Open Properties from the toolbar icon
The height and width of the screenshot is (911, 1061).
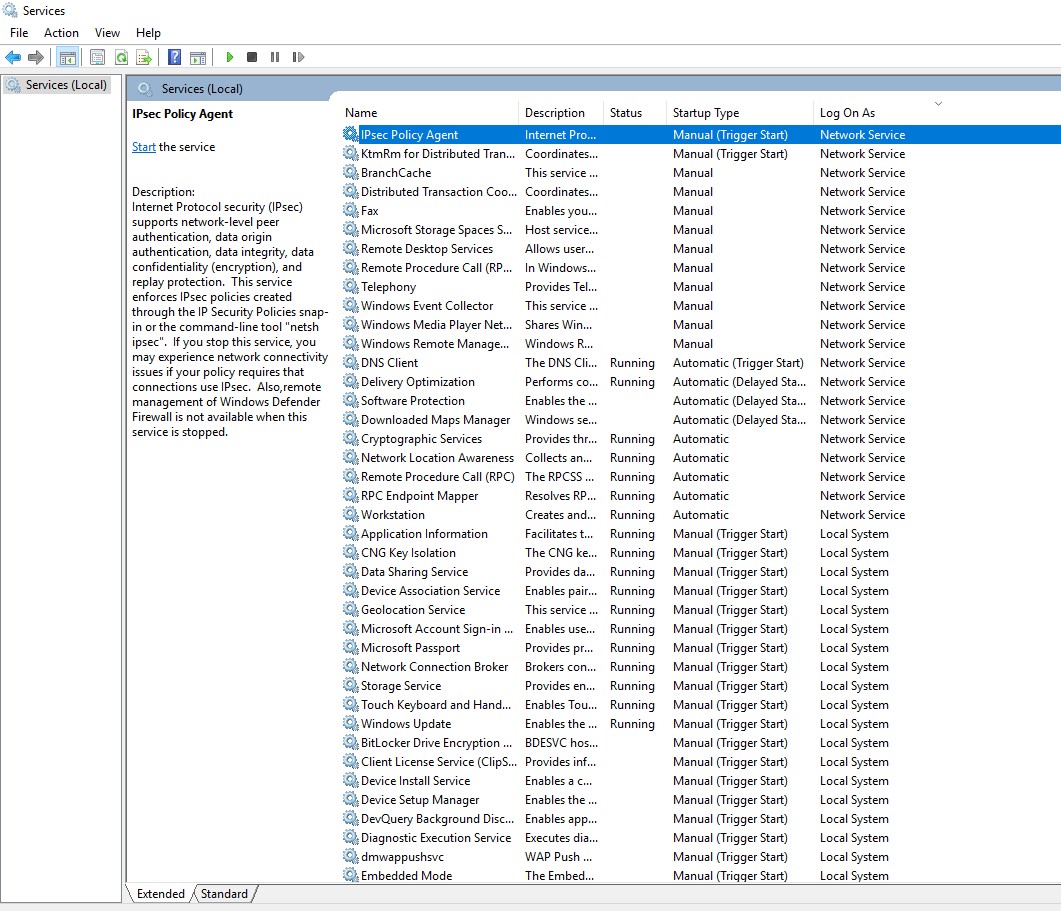tap(97, 58)
